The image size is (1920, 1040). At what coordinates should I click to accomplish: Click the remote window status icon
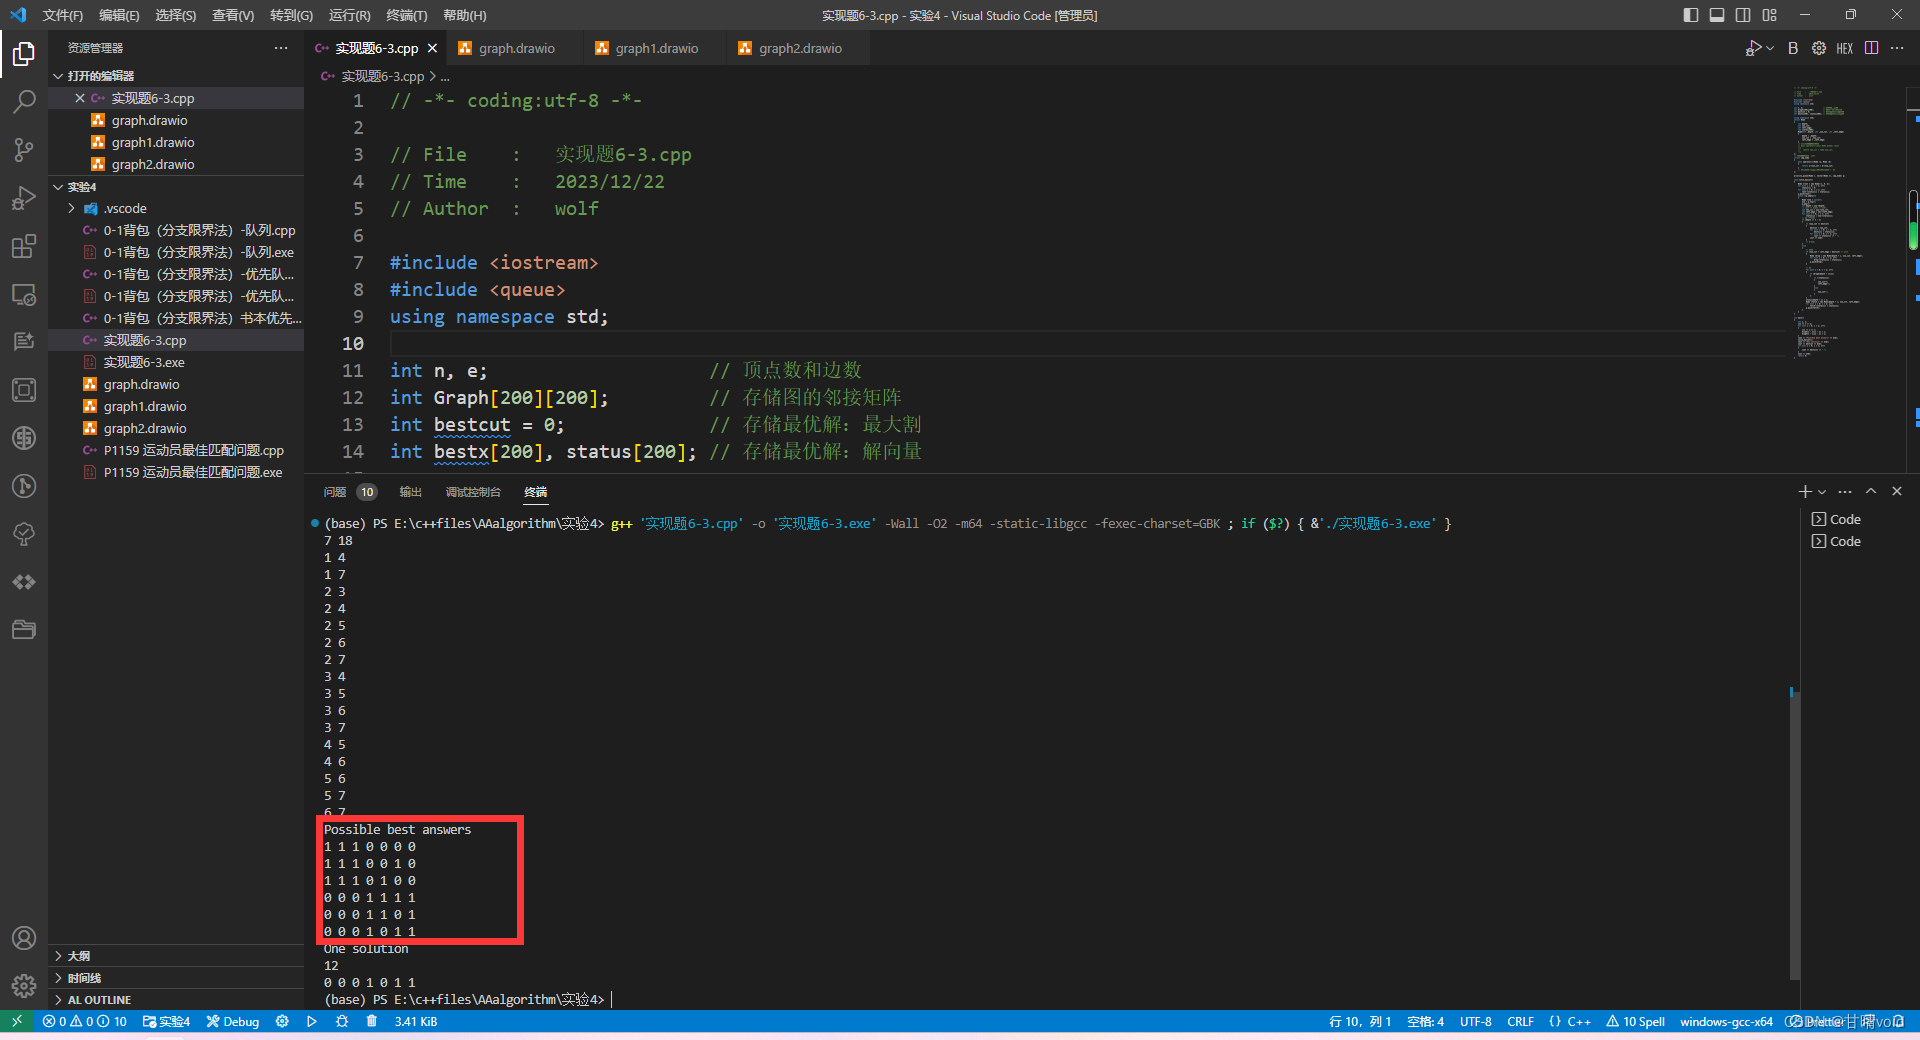17,1021
